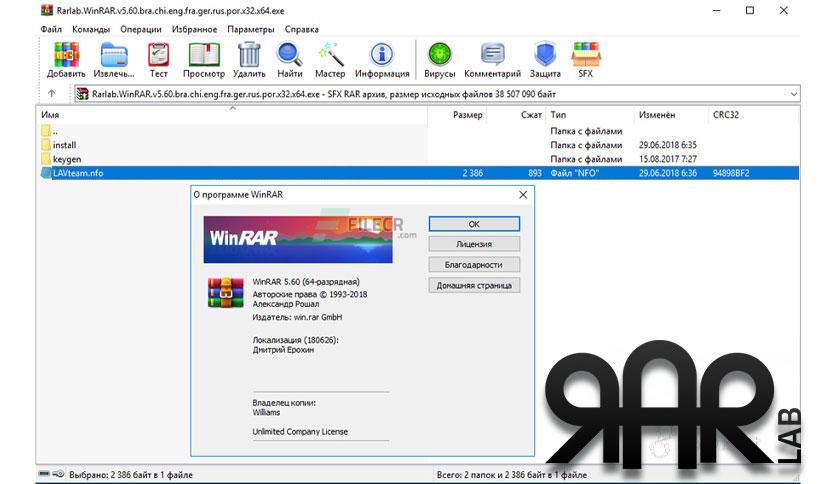
Task: Click the SFX archive icon
Action: click(585, 55)
